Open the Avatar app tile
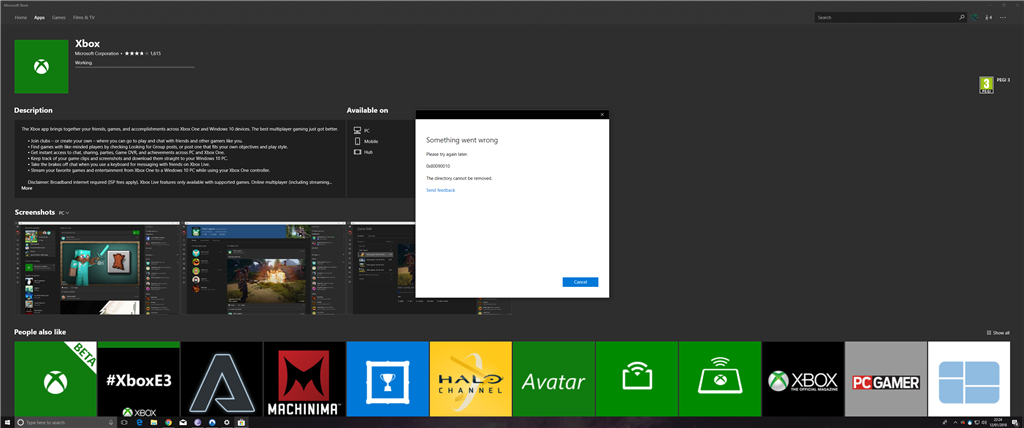Viewport: 1024px width, 428px height. (x=554, y=378)
